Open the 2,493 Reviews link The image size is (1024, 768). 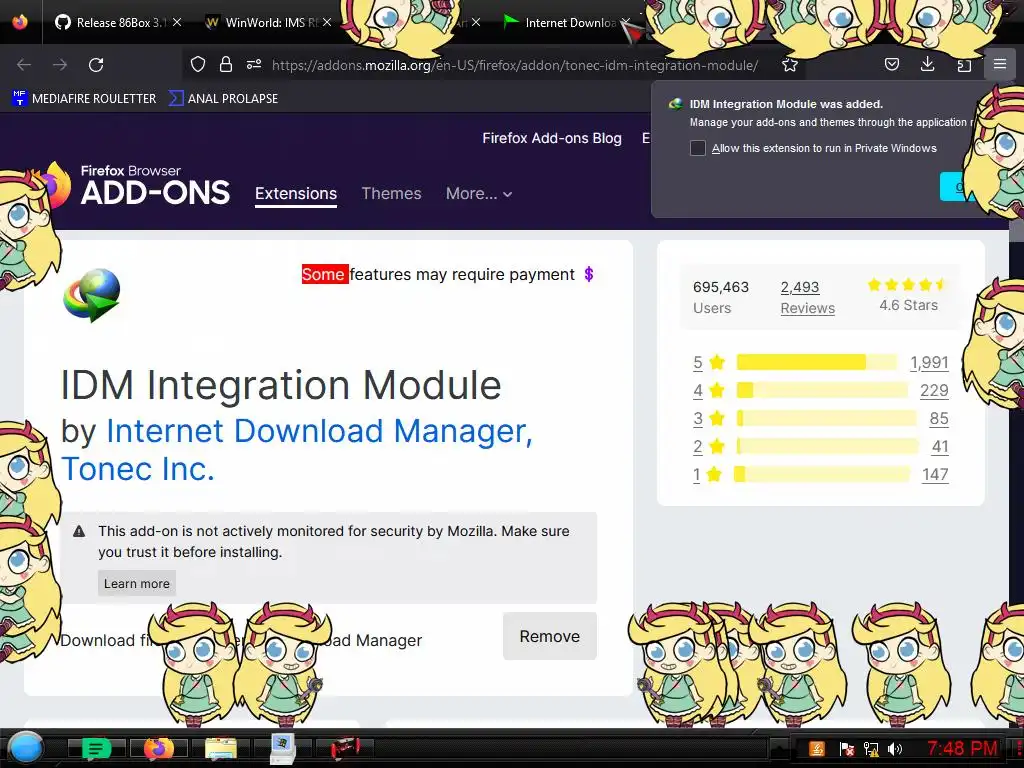807,297
